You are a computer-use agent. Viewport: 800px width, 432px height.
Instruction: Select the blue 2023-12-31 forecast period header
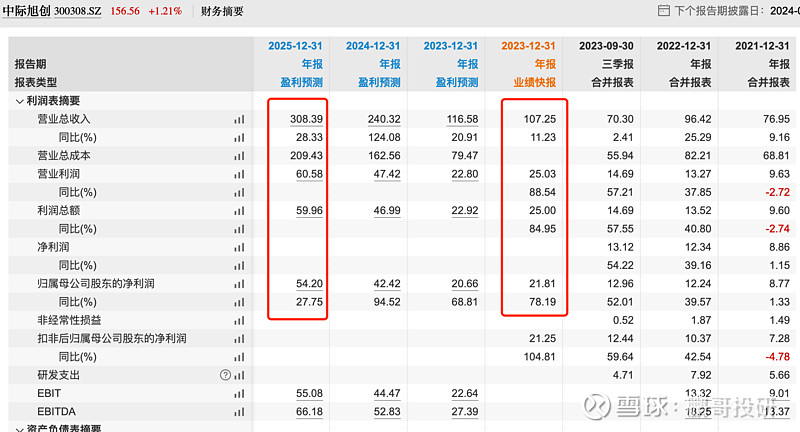click(451, 46)
